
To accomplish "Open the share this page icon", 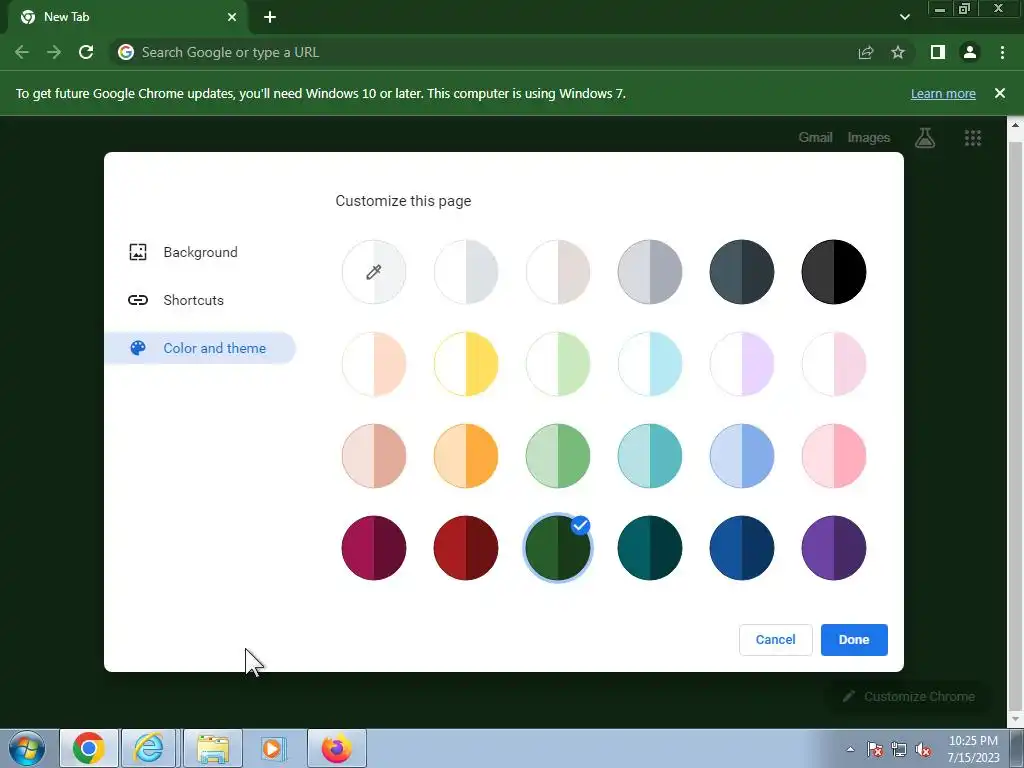I will tap(866, 52).
